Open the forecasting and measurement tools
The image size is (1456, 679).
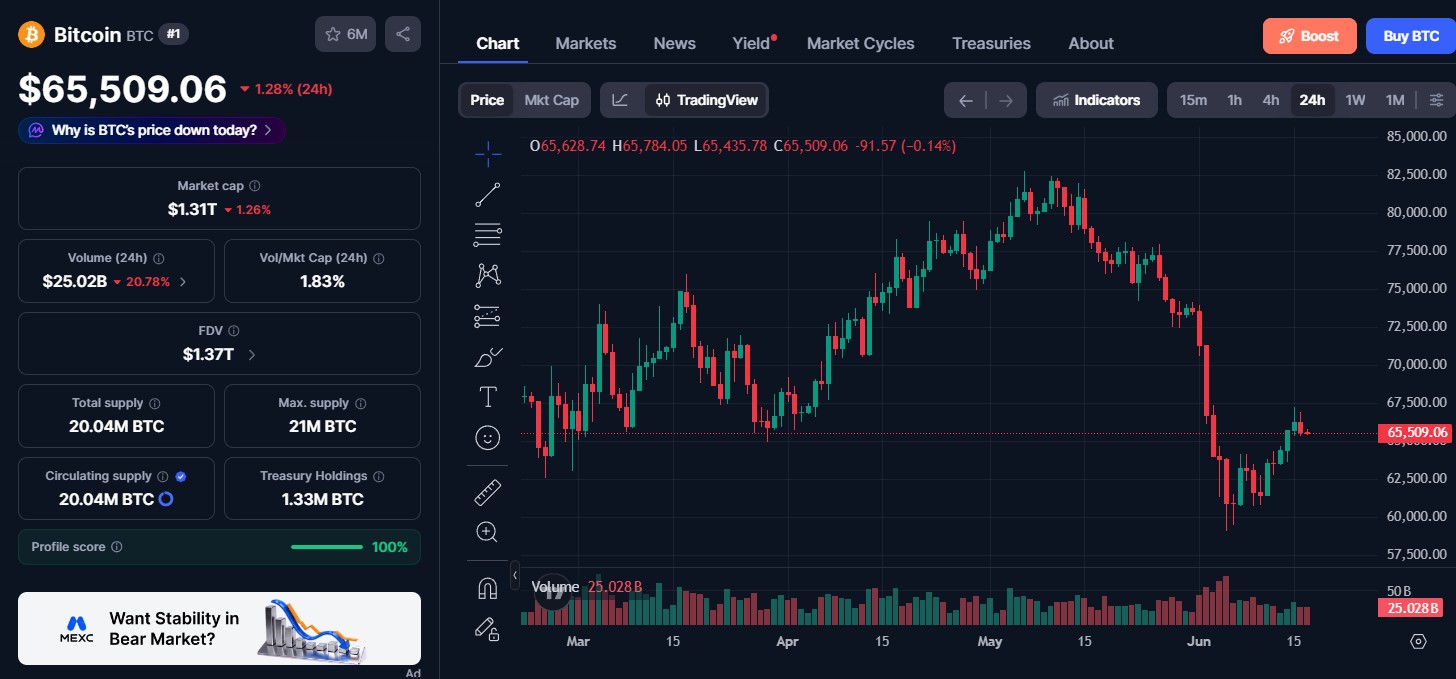(x=488, y=316)
